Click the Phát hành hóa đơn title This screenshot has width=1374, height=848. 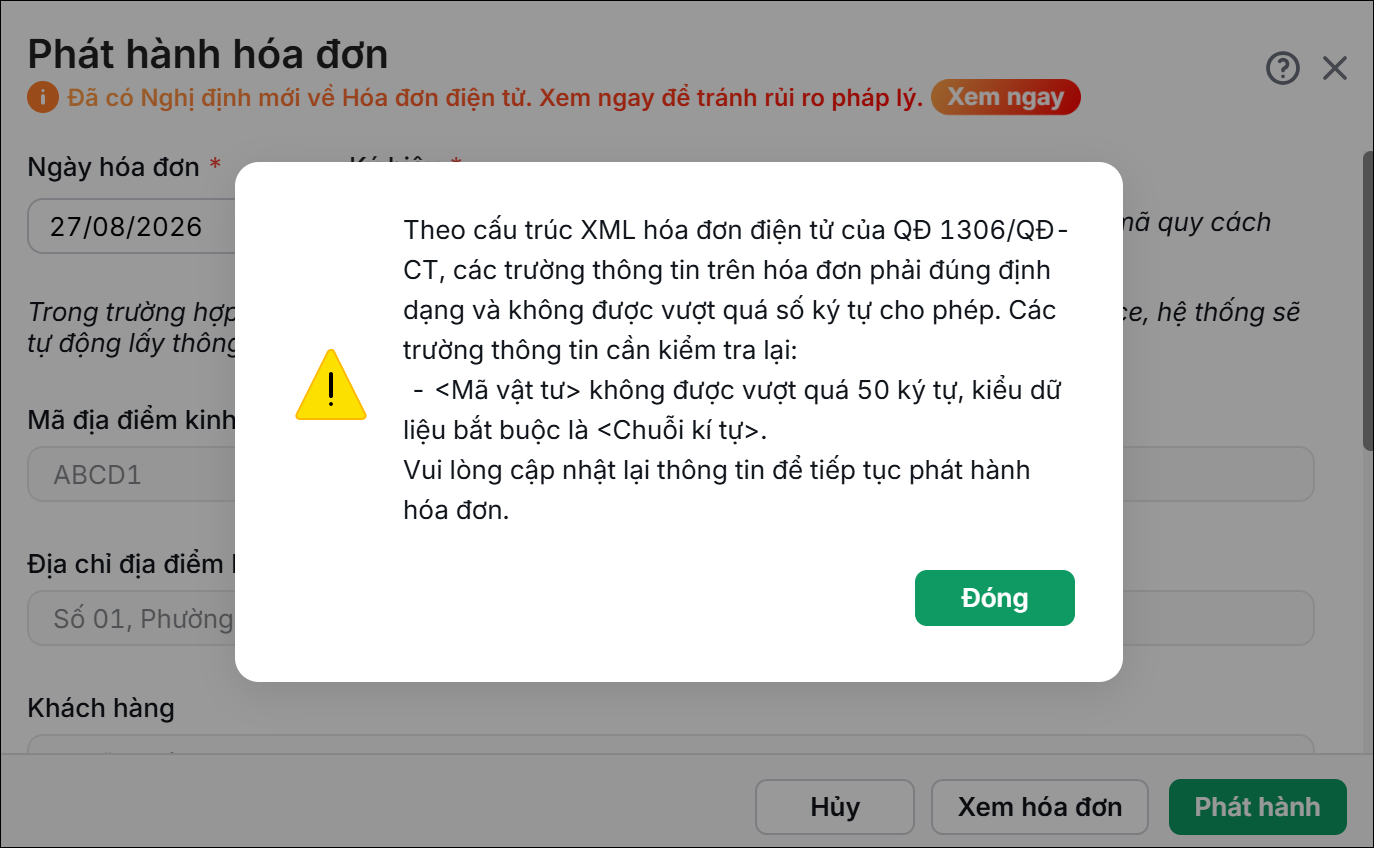[x=208, y=53]
